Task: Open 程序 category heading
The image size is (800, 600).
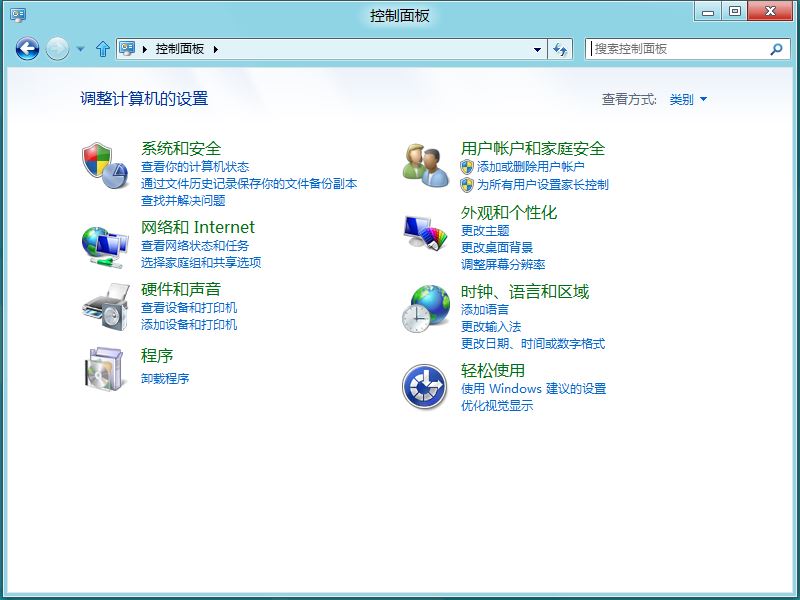Action: click(x=157, y=356)
